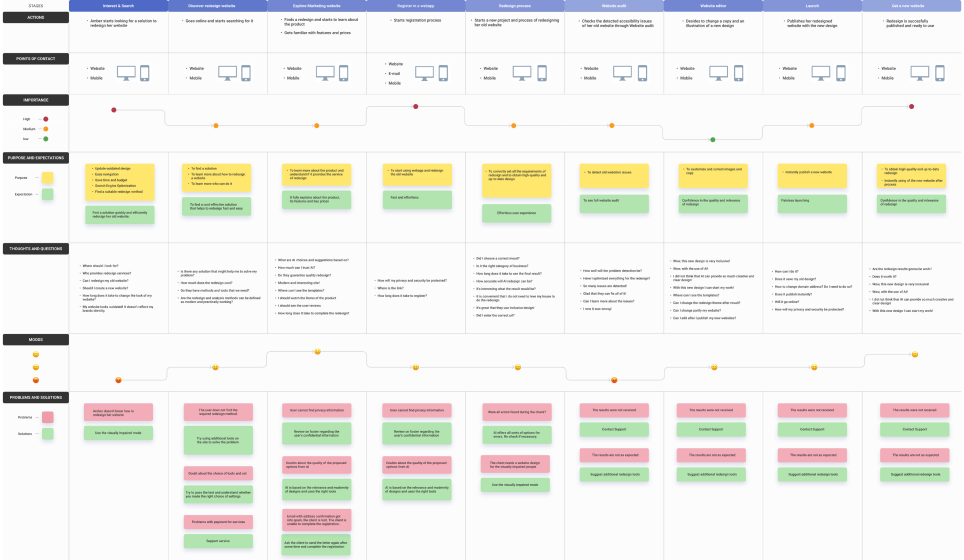Select the desktop icon in the Launch column

click(x=821, y=73)
